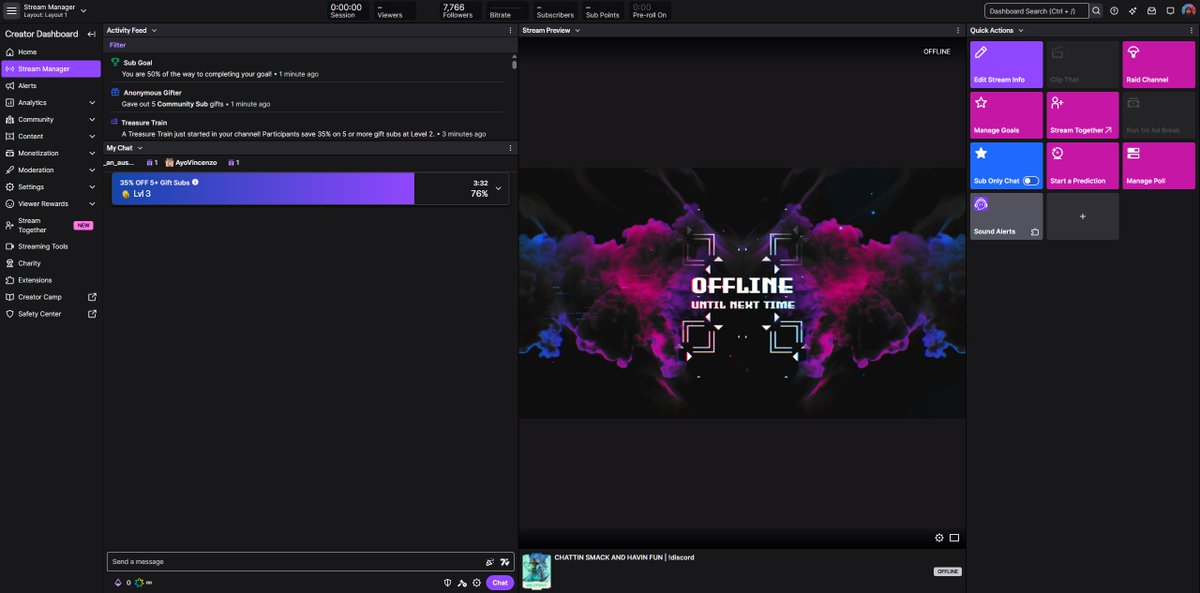Click Manage Goals quick action tile
The height and width of the screenshot is (593, 1200).
[1006, 115]
